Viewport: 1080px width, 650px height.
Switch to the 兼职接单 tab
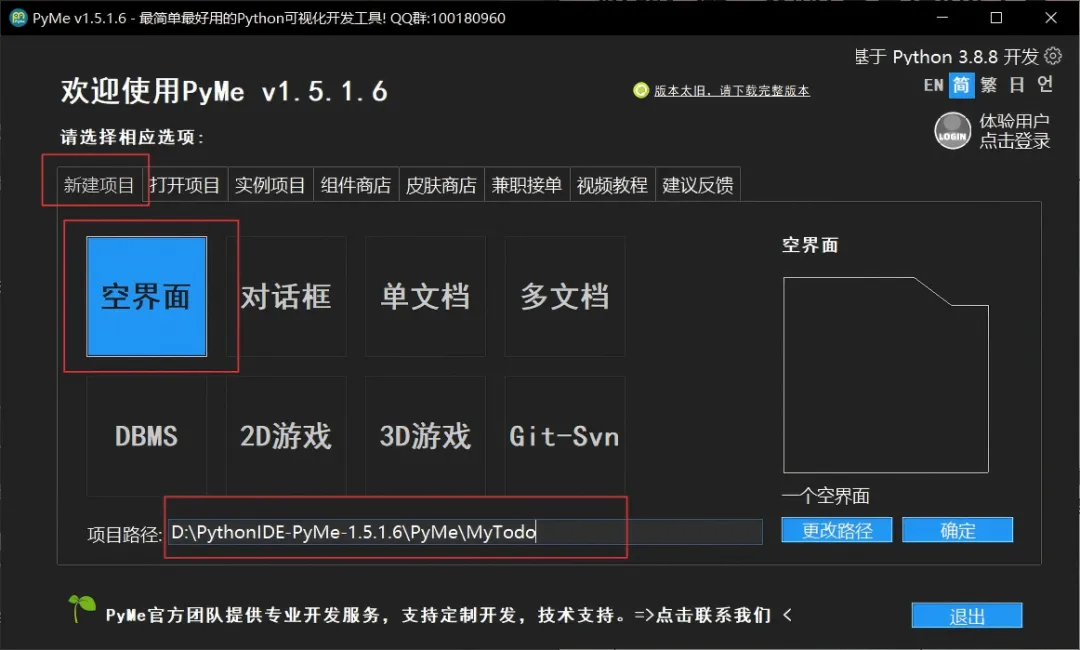(527, 185)
